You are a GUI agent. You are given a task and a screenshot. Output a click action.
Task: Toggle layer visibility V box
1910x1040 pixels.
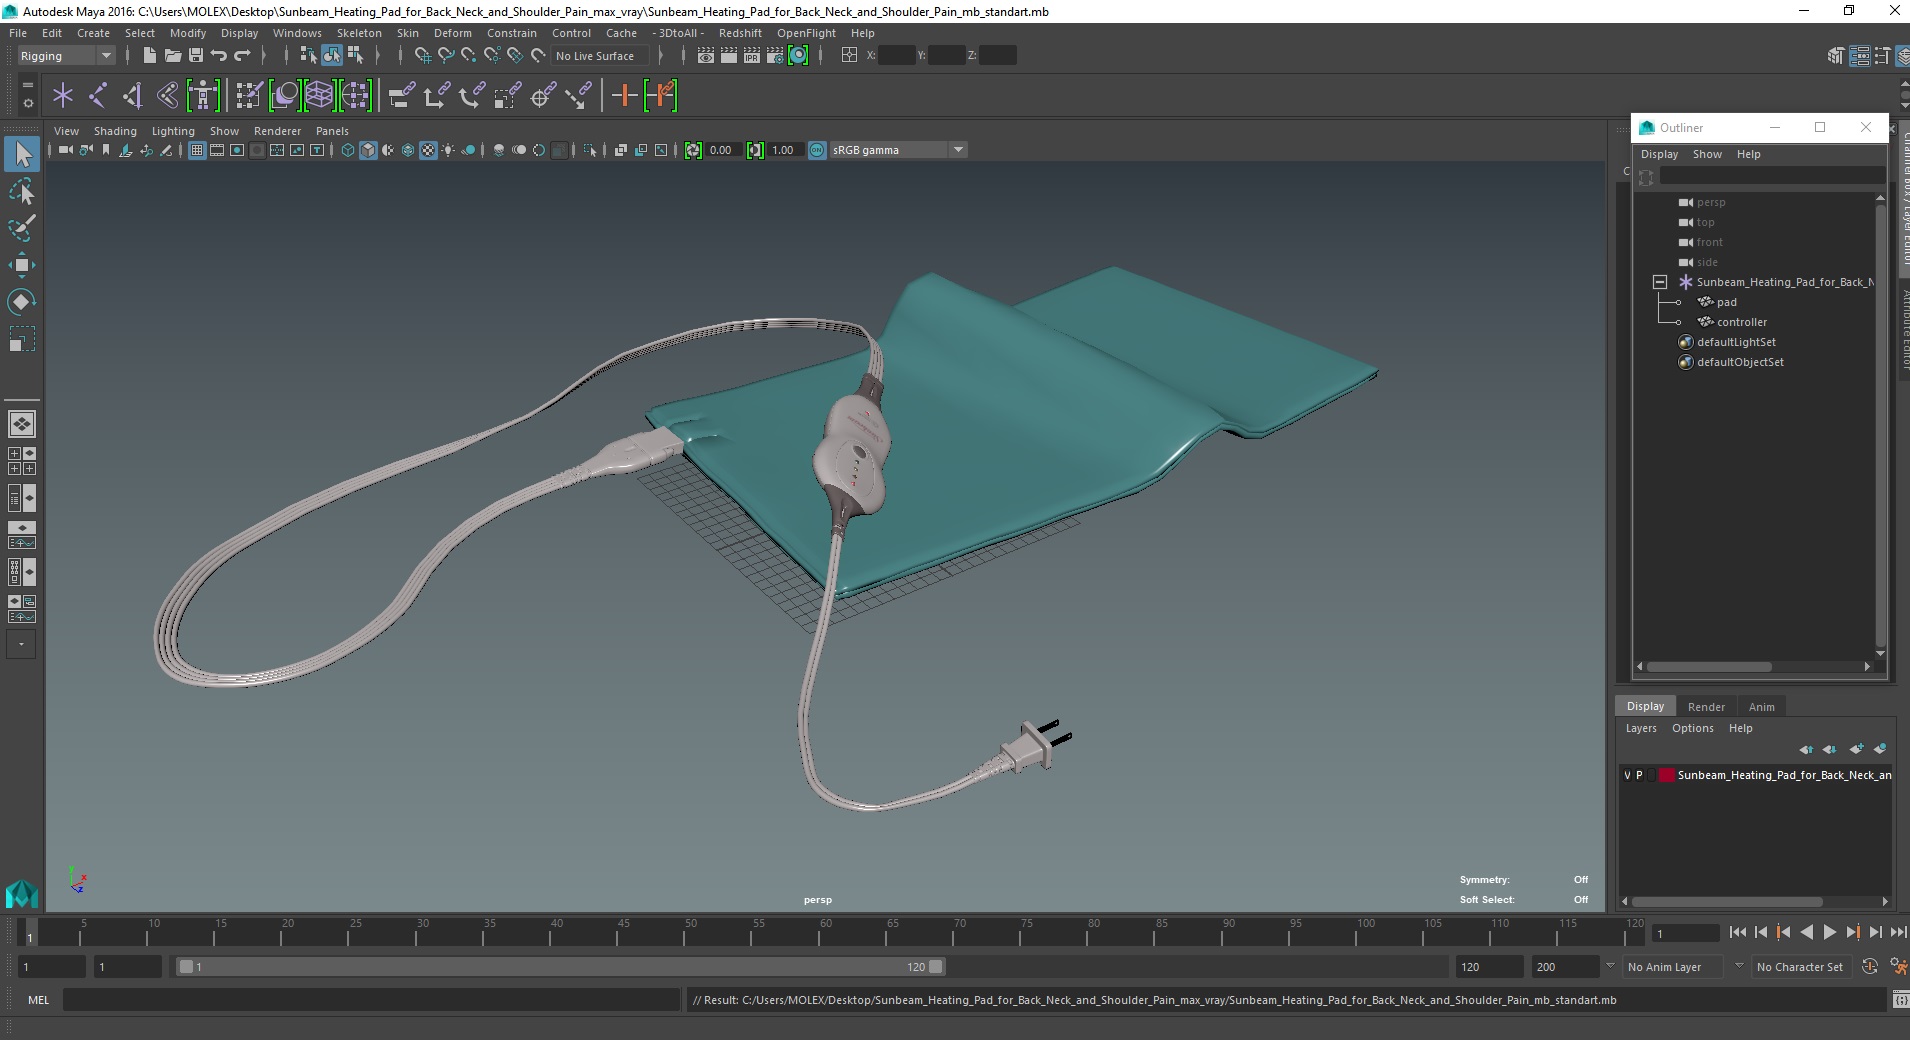point(1627,775)
